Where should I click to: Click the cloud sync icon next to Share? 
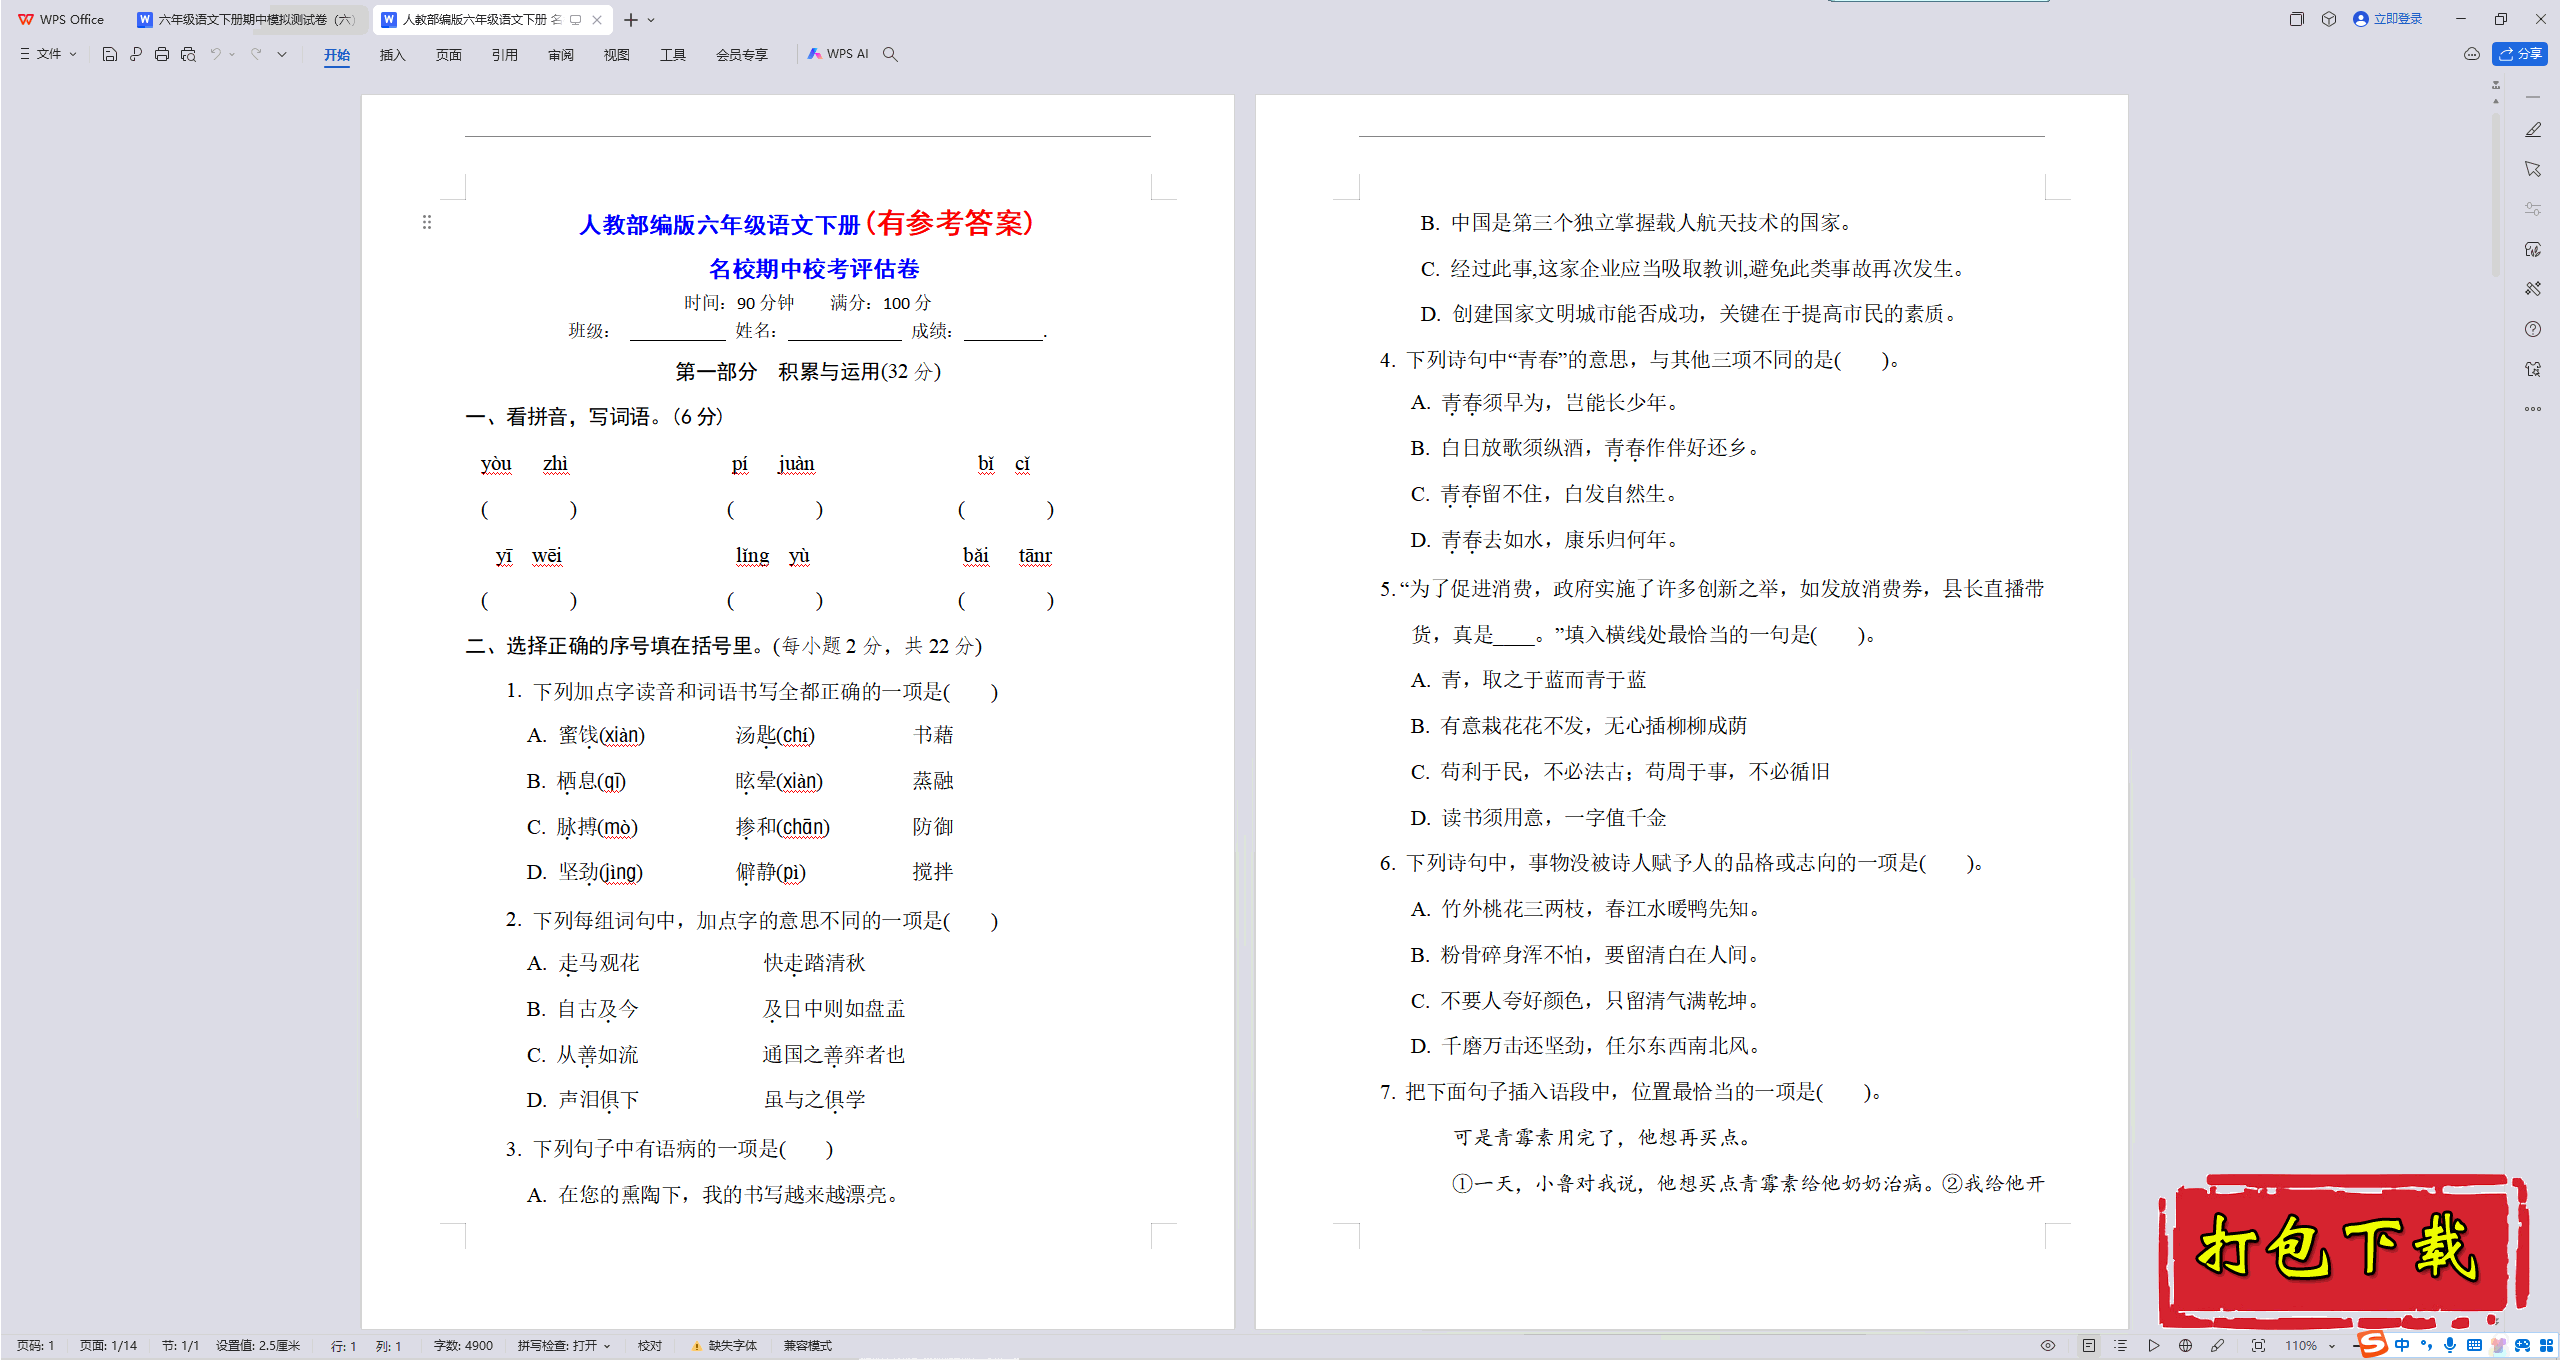(x=2472, y=54)
